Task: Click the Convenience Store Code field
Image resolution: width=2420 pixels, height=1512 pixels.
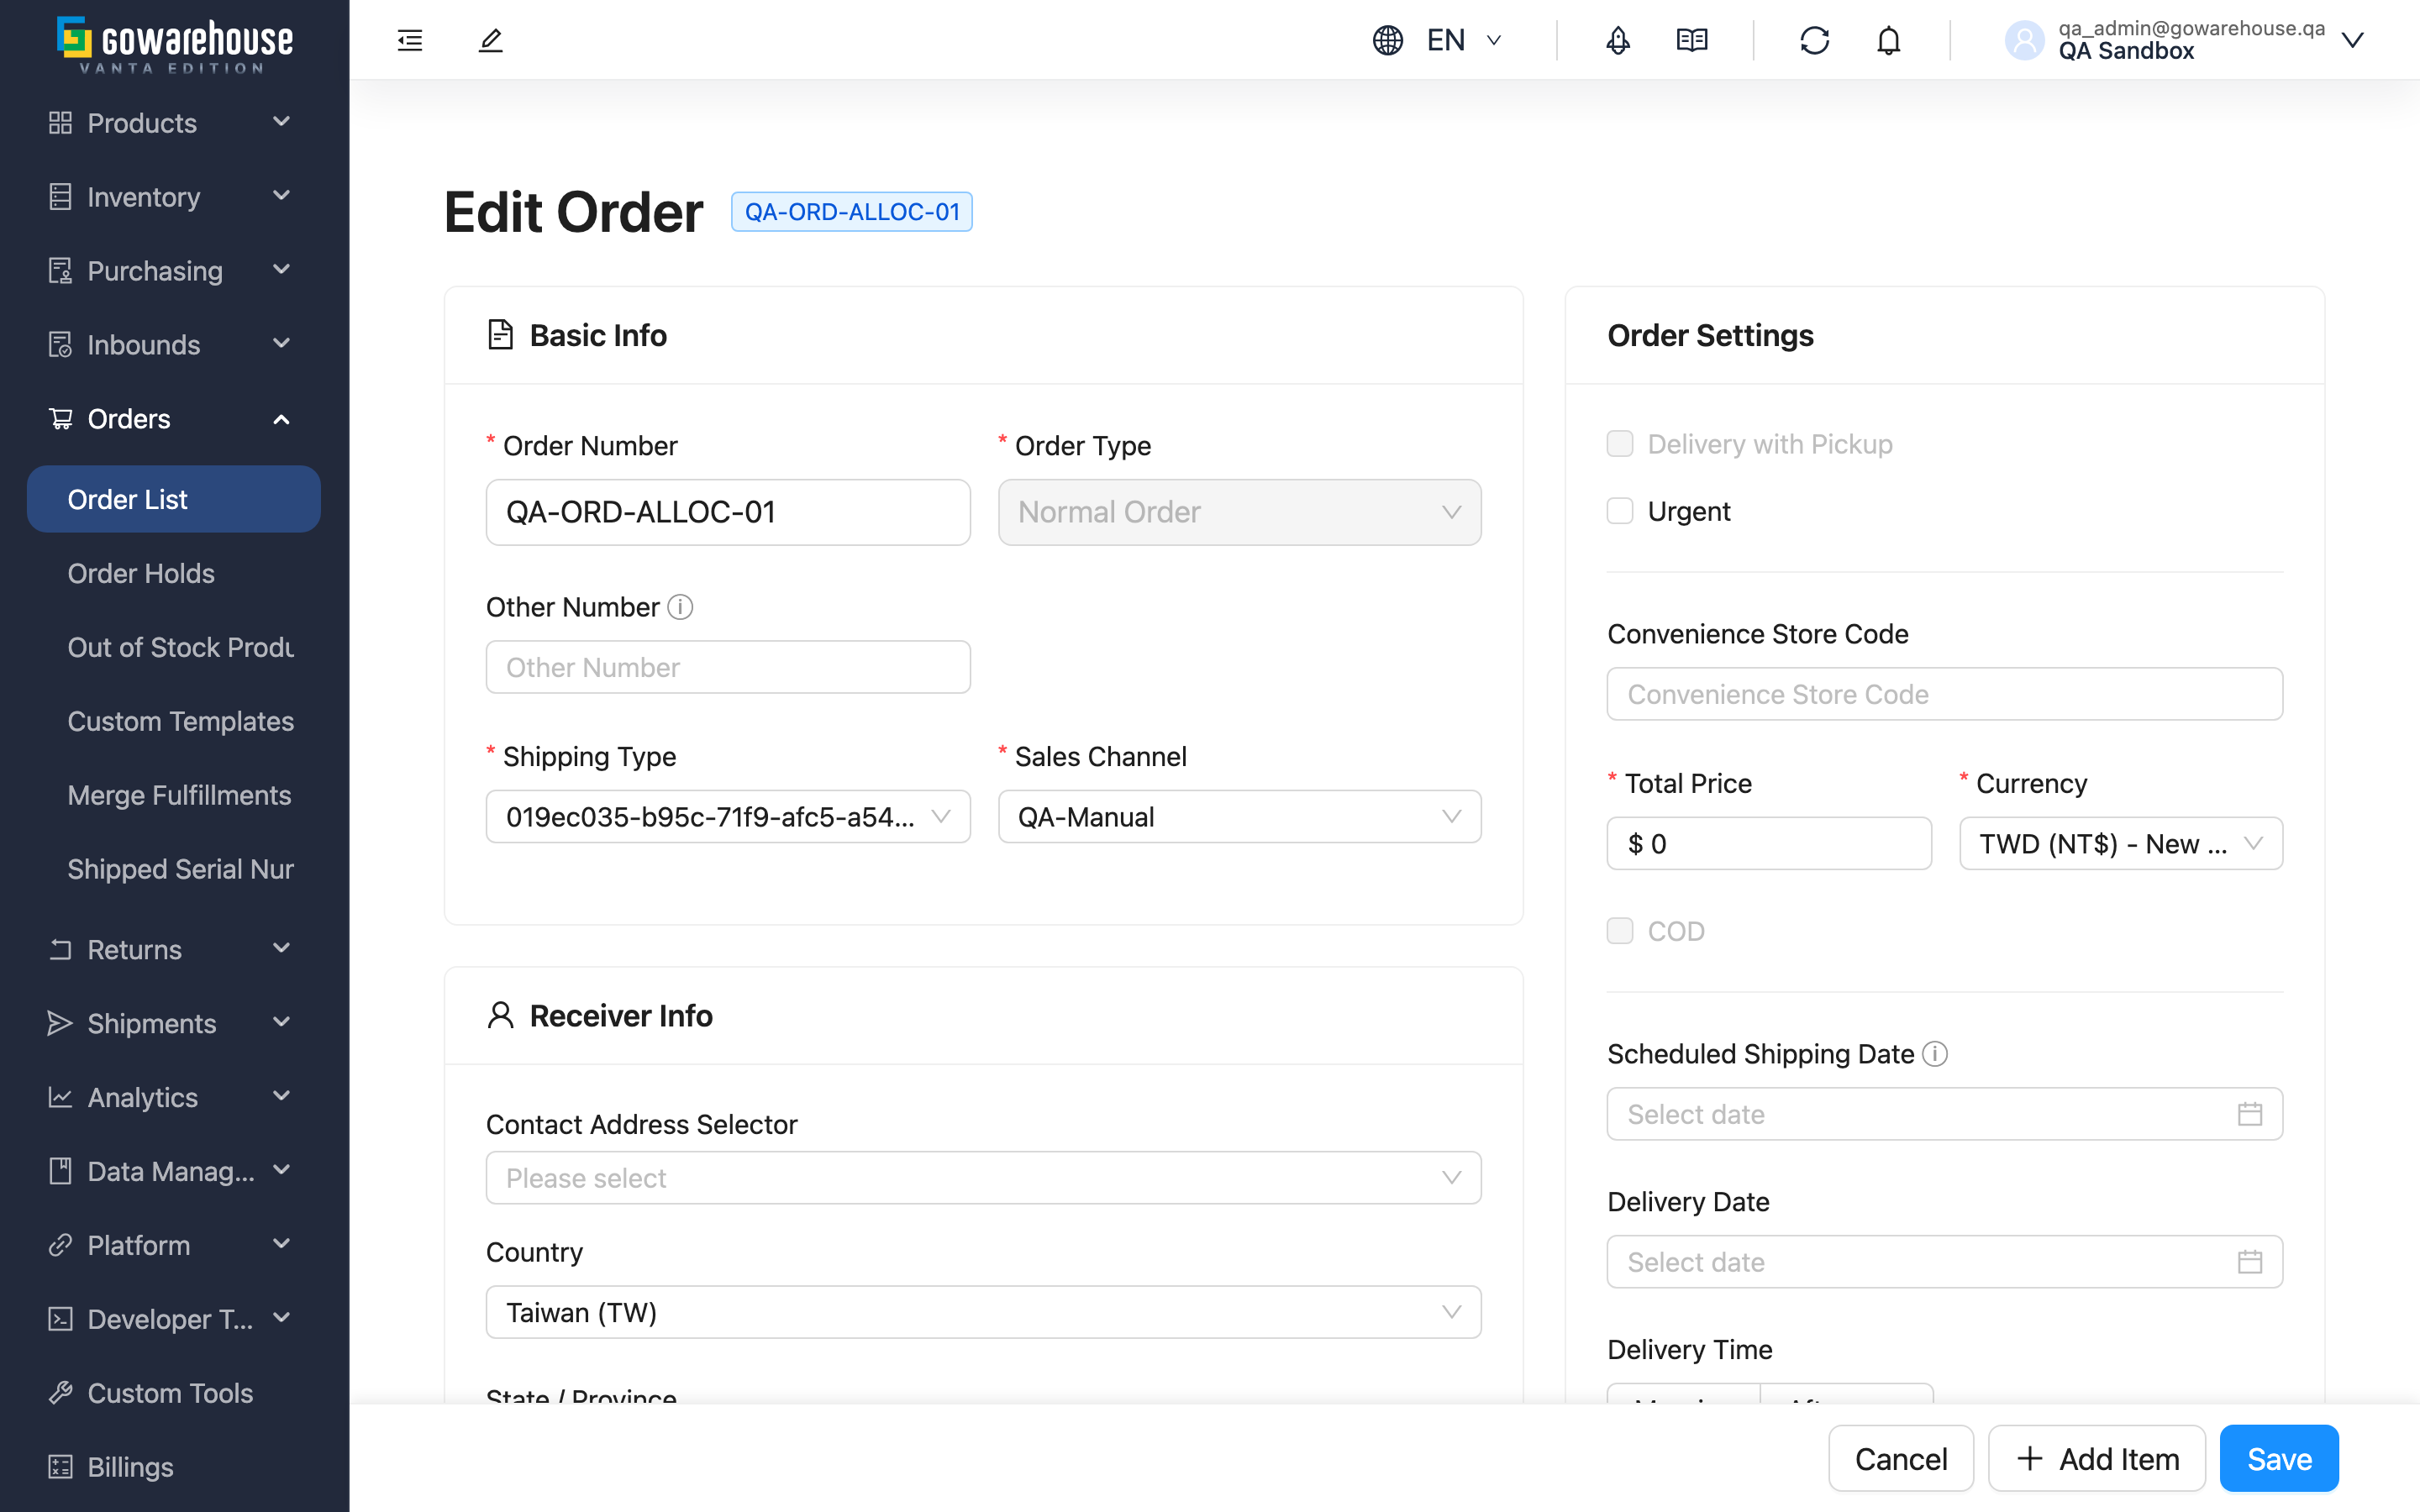Action: [x=1945, y=694]
